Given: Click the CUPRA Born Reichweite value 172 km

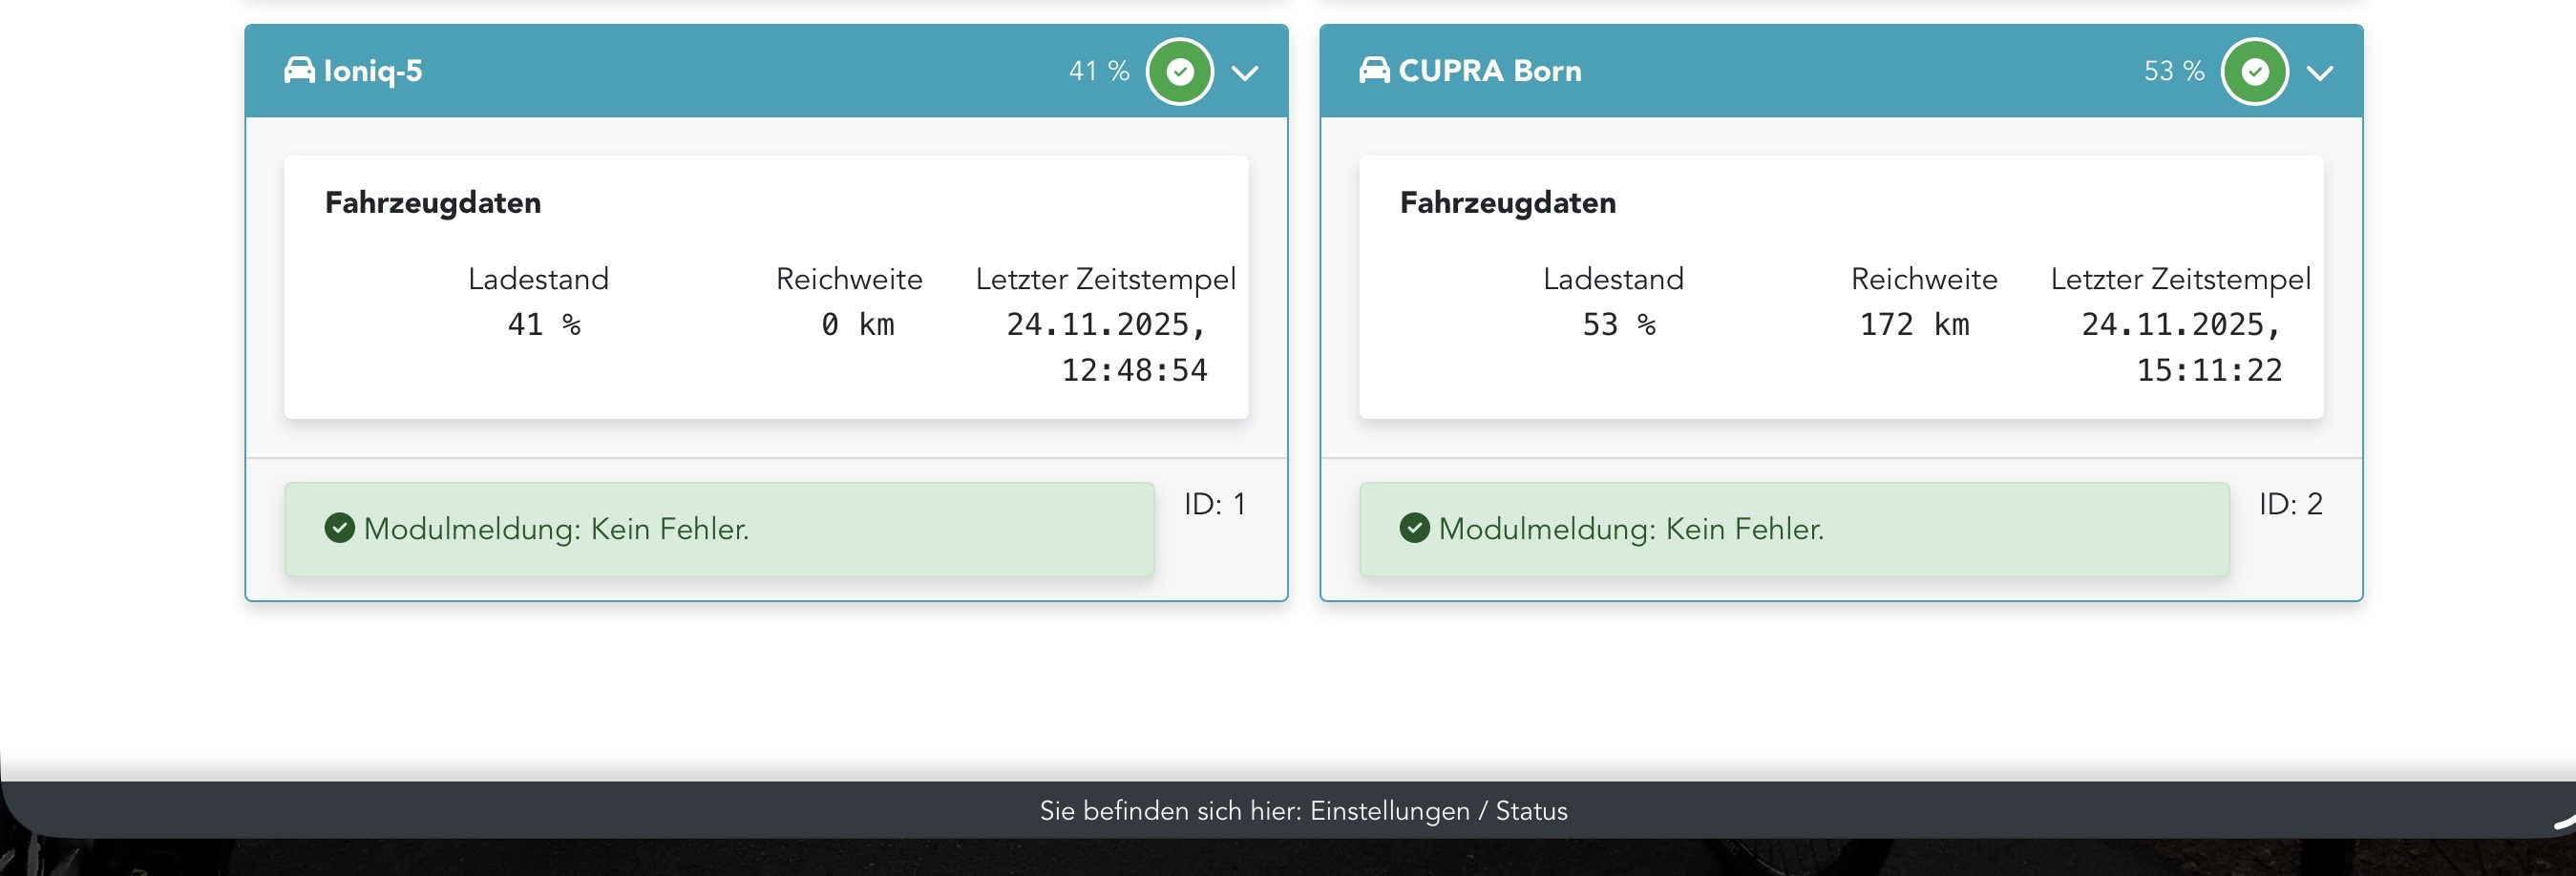Looking at the screenshot, I should [x=1914, y=325].
